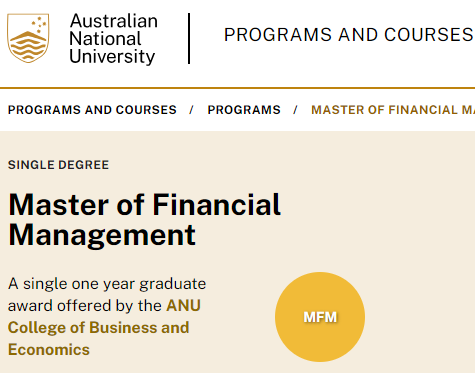
Task: Open the Australian National University wordmark
Action: (113, 39)
